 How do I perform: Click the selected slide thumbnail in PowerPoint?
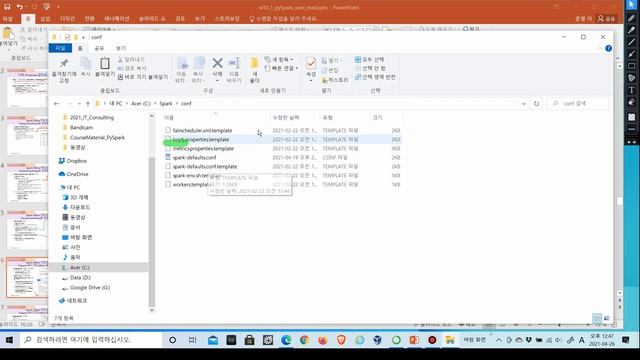(x=27, y=277)
